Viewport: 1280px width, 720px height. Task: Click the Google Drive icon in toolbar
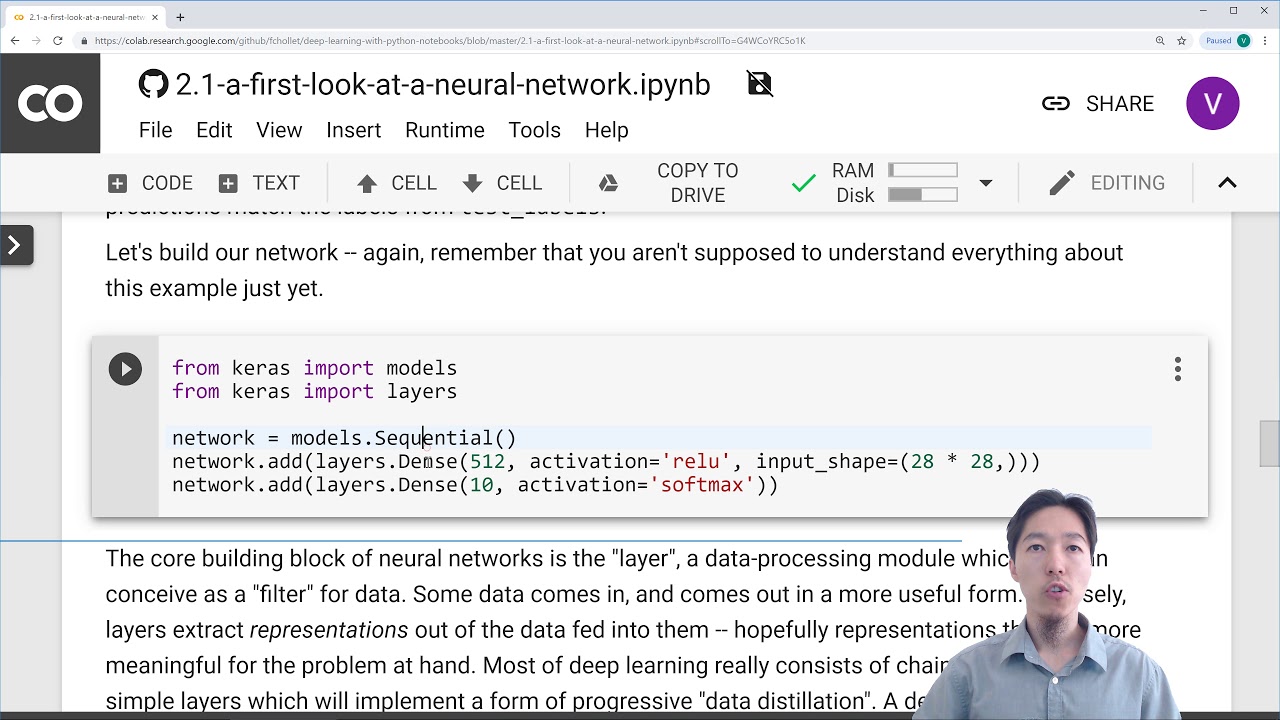tap(608, 183)
